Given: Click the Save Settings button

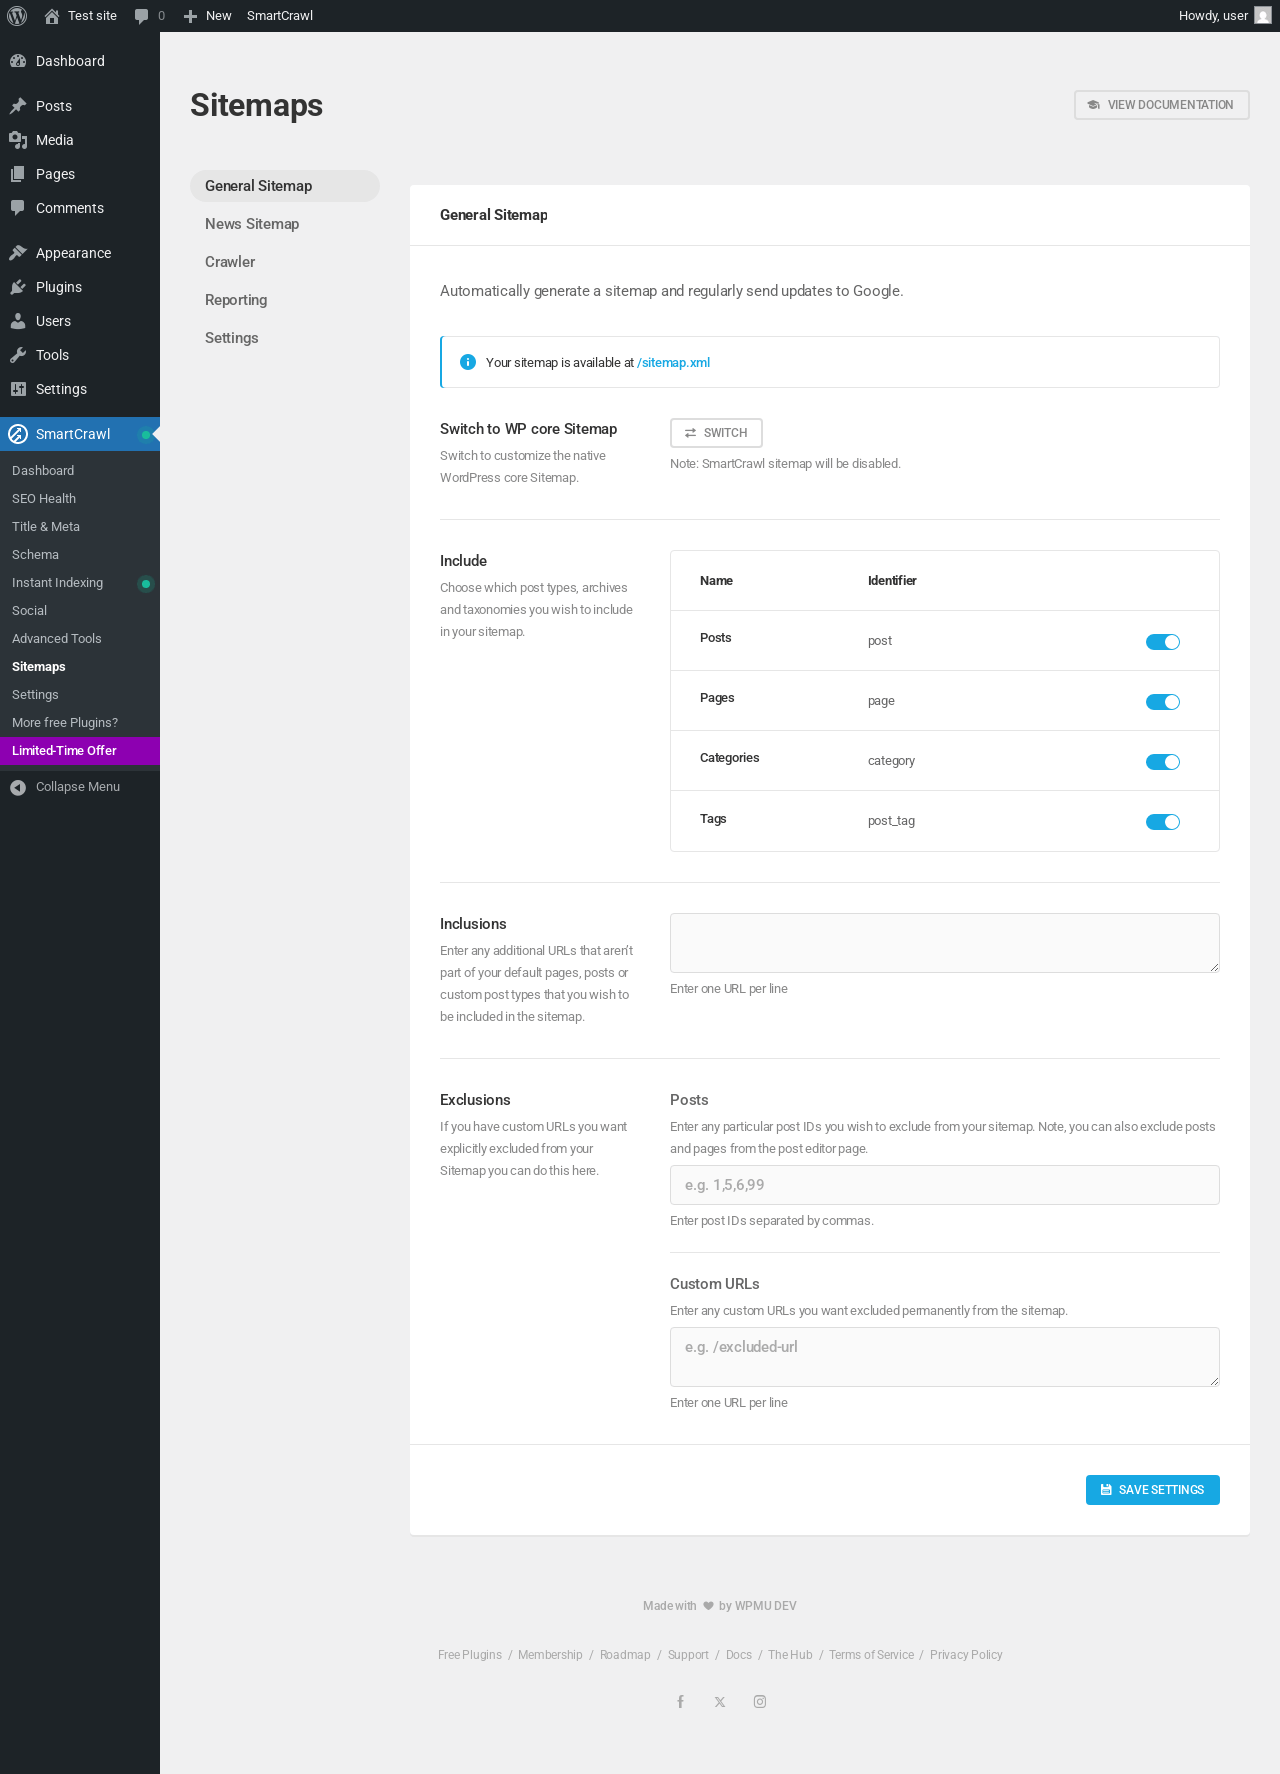Looking at the screenshot, I should tap(1152, 1490).
